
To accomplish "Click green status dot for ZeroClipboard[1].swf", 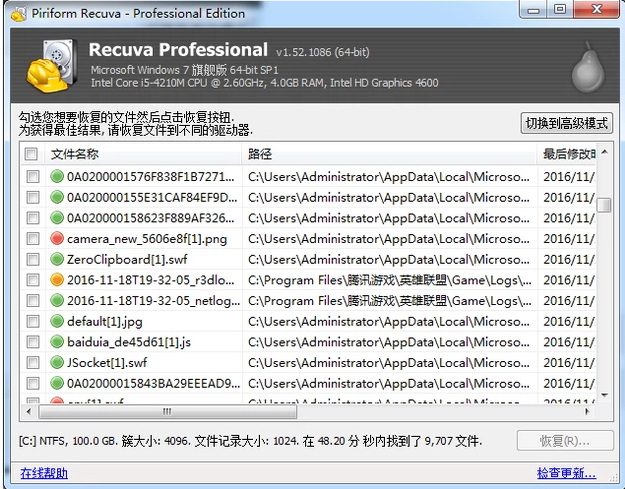I will (x=57, y=259).
